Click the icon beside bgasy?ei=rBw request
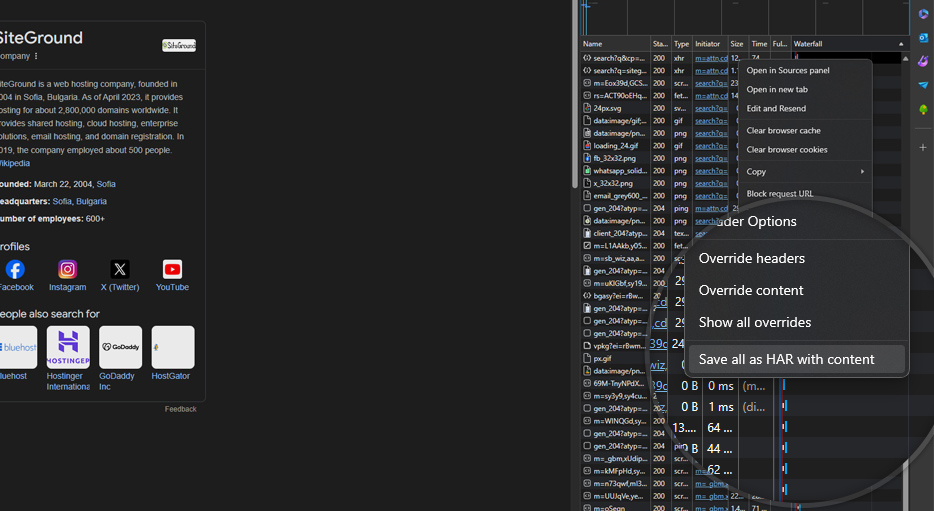Screen dimensions: 934x511 point(587,295)
